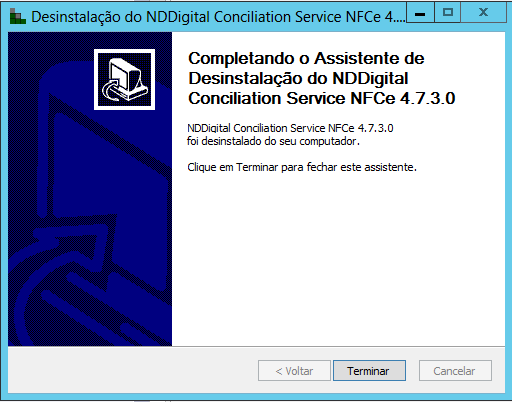Click the window title text Desinstalação do NDDigital
This screenshot has height=402, width=512.
(x=120, y=17)
